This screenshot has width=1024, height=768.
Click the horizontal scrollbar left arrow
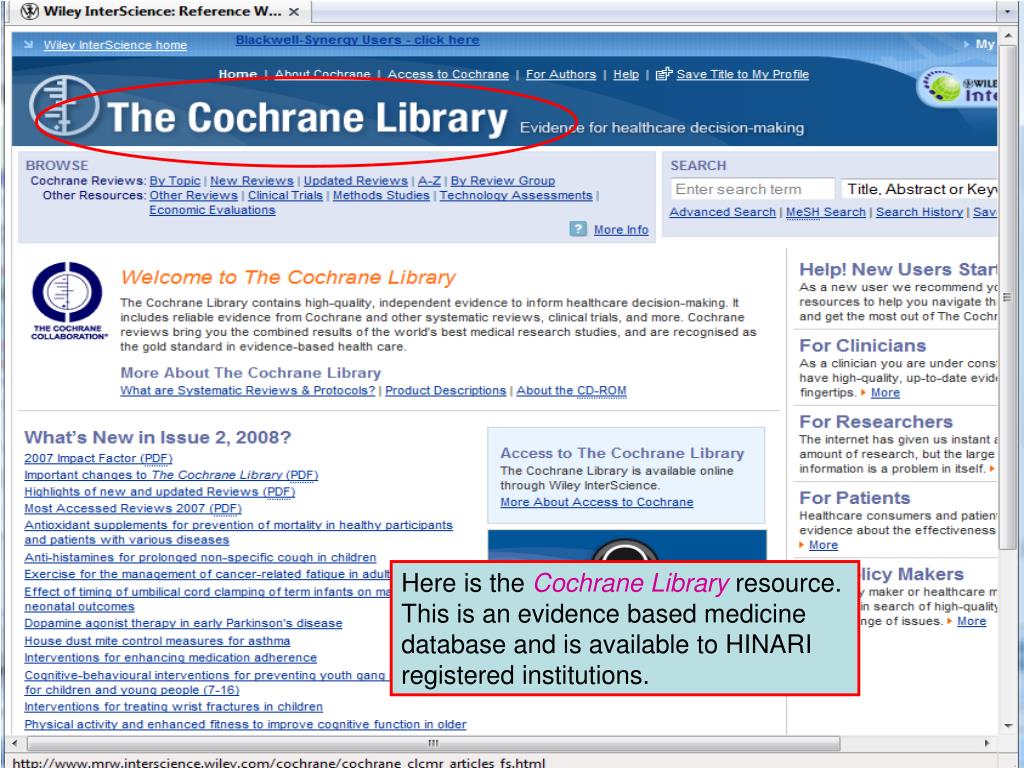(14, 743)
